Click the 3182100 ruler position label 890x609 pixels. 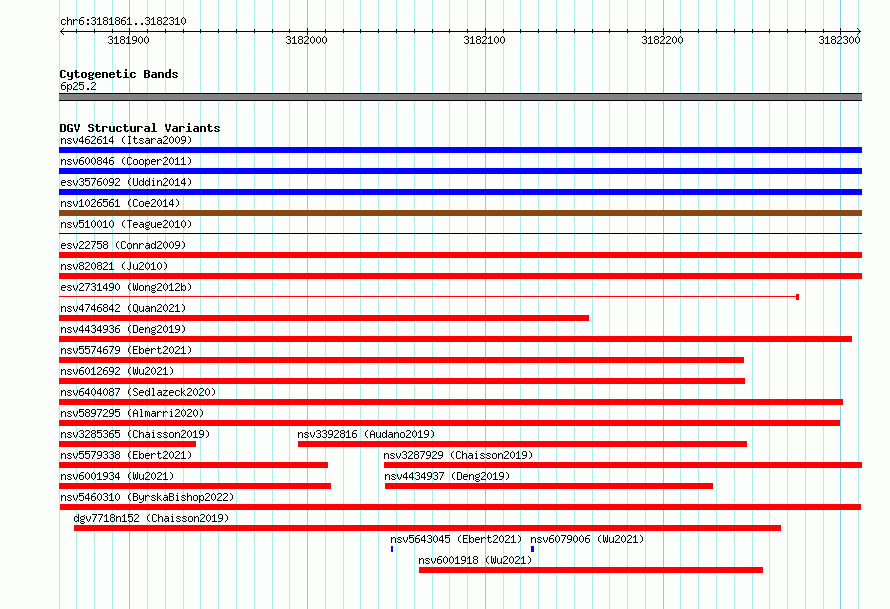[484, 40]
